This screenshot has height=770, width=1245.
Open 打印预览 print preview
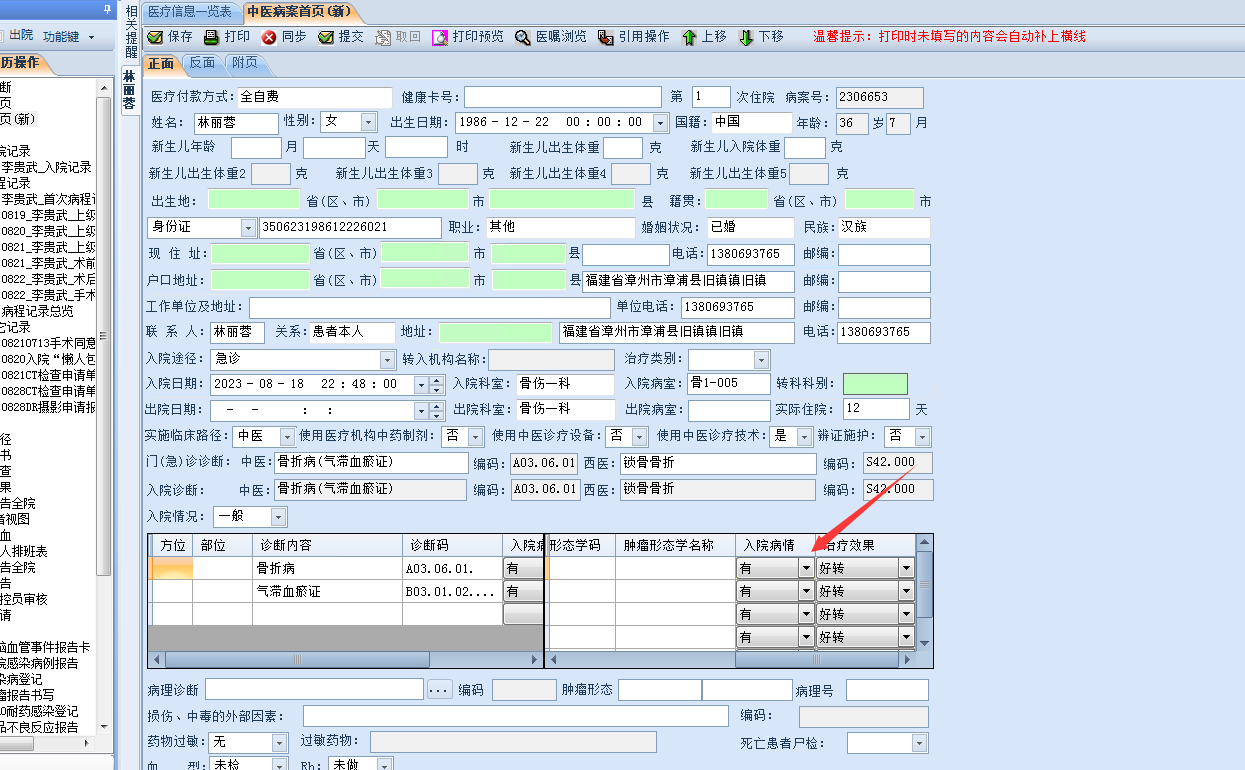click(x=440, y=37)
